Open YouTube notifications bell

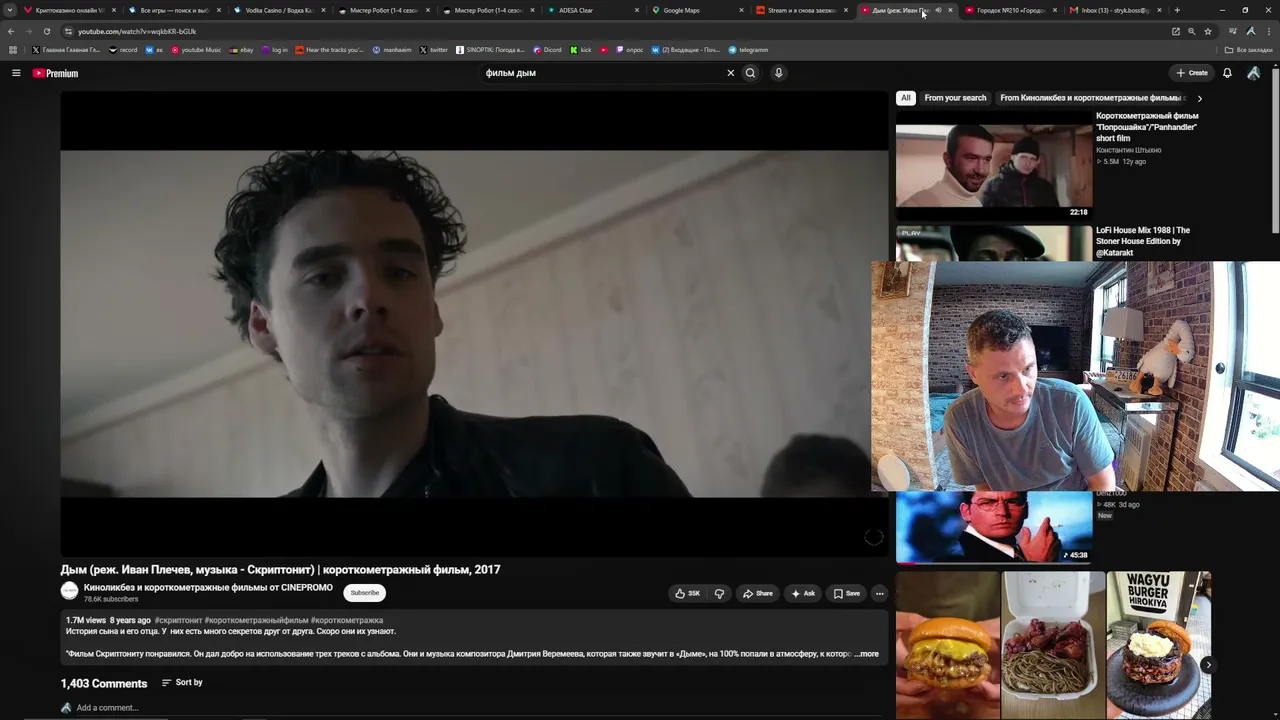click(x=1227, y=73)
